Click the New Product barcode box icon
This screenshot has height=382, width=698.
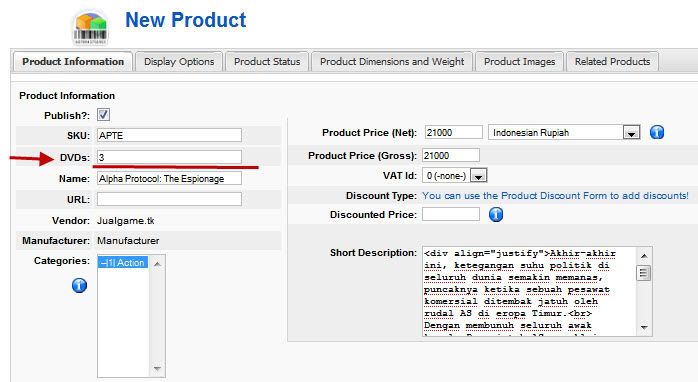pos(90,28)
